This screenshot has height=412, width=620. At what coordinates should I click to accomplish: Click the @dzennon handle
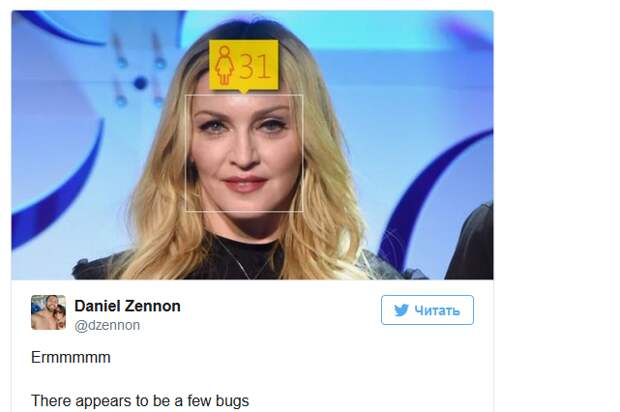pyautogui.click(x=107, y=325)
